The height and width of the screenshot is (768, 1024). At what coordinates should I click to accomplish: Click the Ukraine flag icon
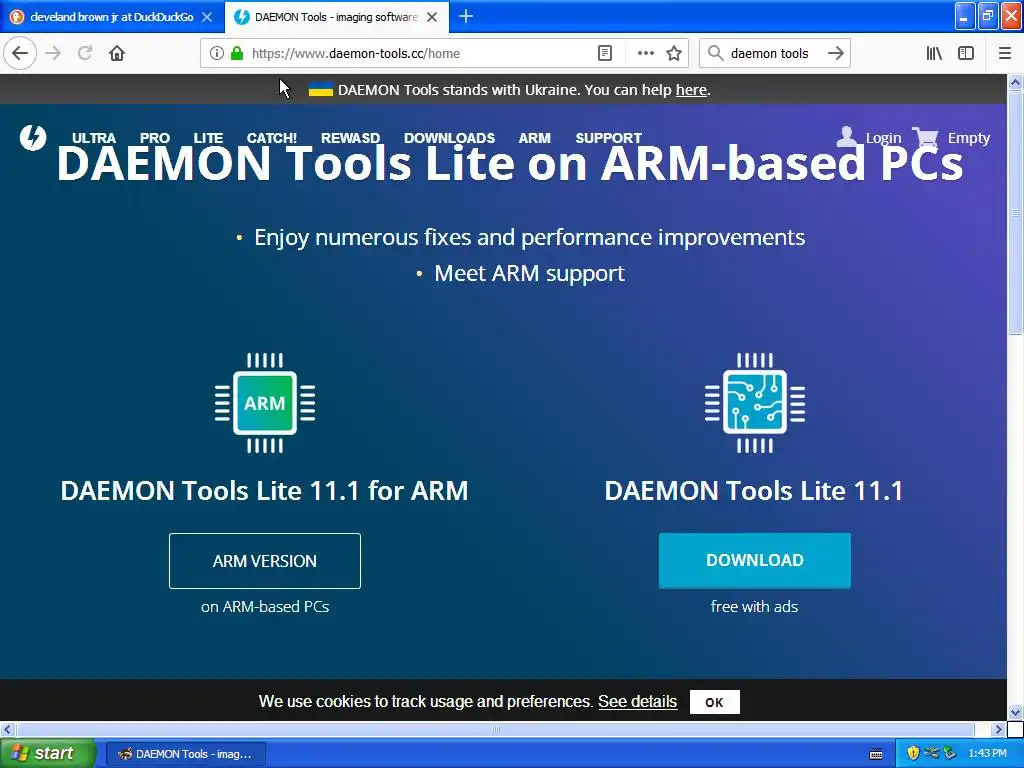click(321, 89)
